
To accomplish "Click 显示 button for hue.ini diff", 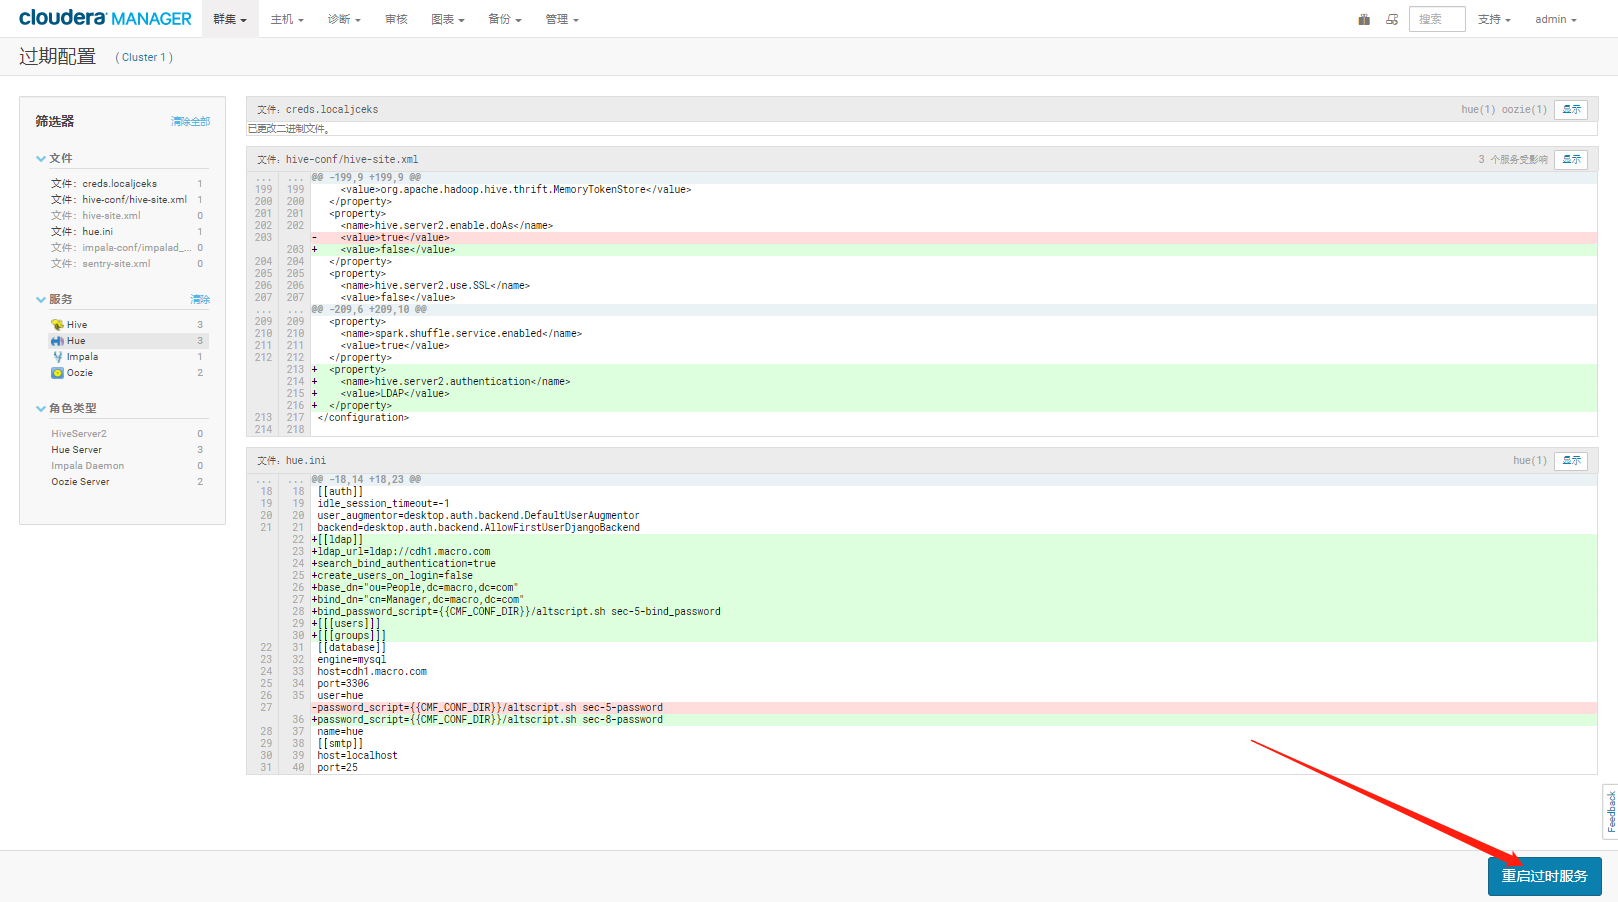I will click(1571, 460).
